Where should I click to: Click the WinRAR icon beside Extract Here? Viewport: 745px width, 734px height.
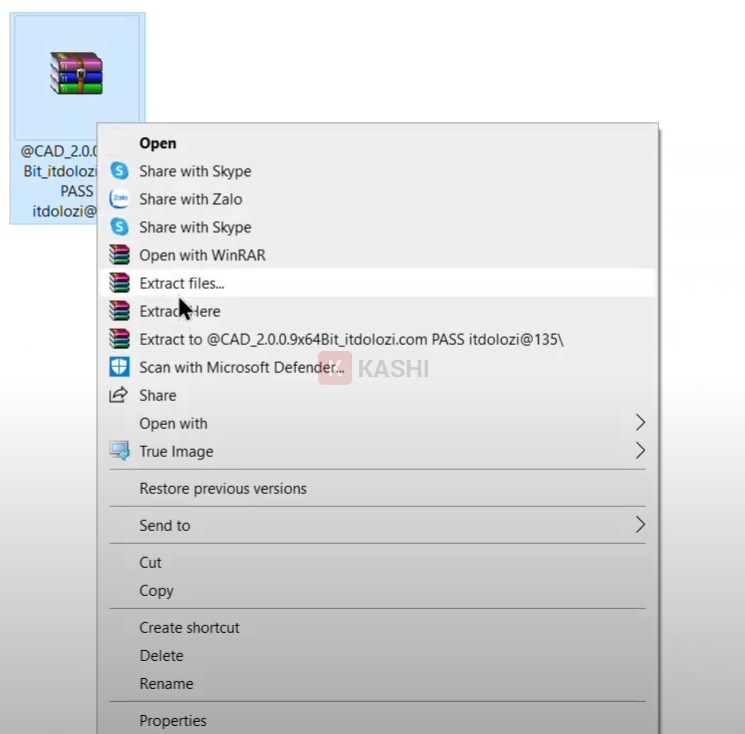119,311
